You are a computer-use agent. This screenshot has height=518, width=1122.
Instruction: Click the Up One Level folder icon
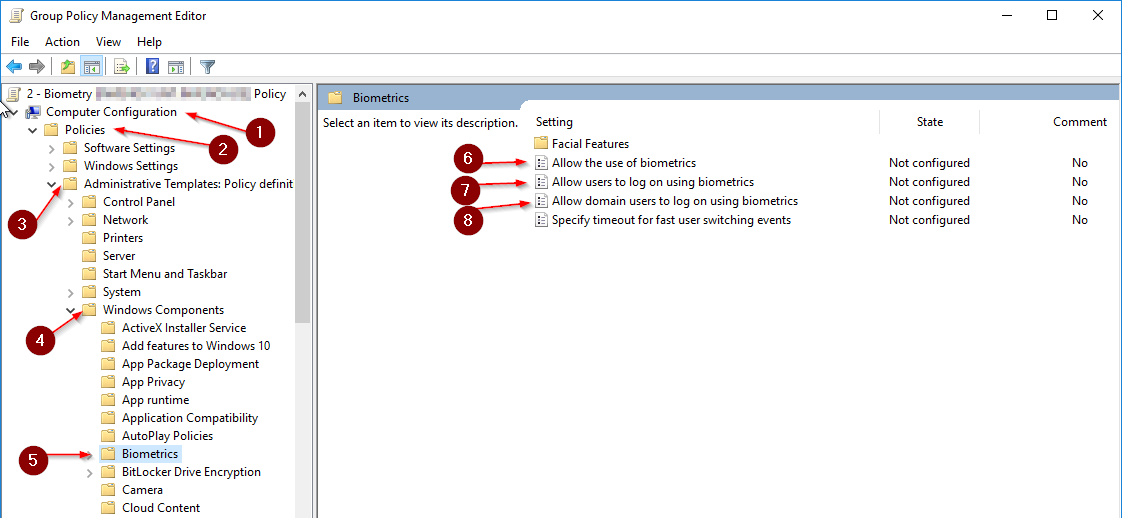pos(68,67)
